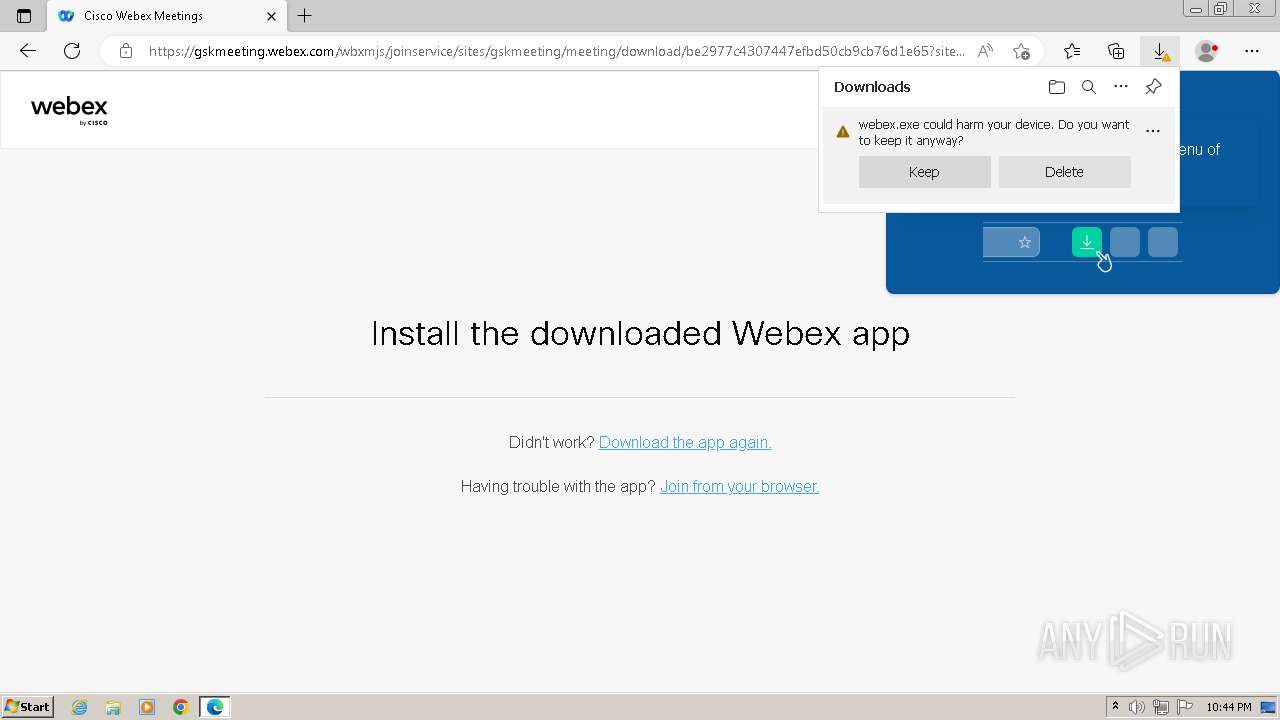Launch Google Chrome from taskbar

click(x=181, y=707)
